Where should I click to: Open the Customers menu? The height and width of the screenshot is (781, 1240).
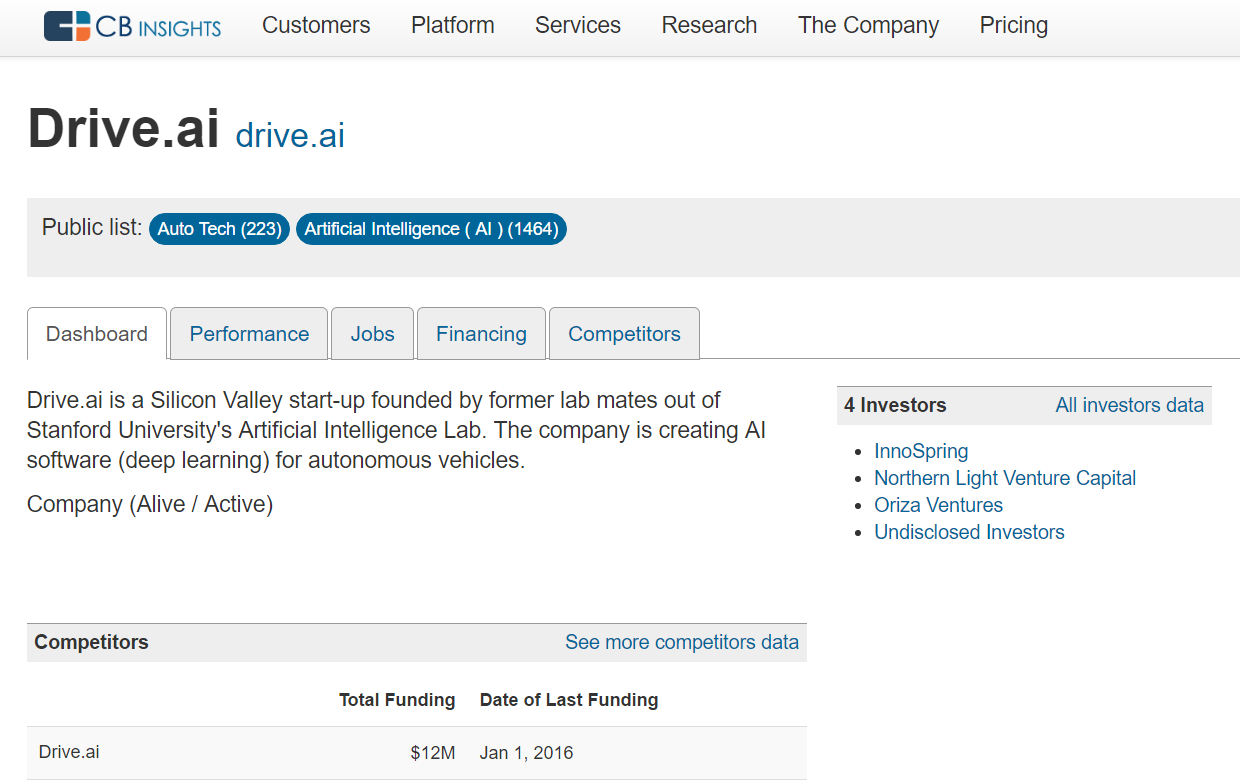pyautogui.click(x=316, y=26)
